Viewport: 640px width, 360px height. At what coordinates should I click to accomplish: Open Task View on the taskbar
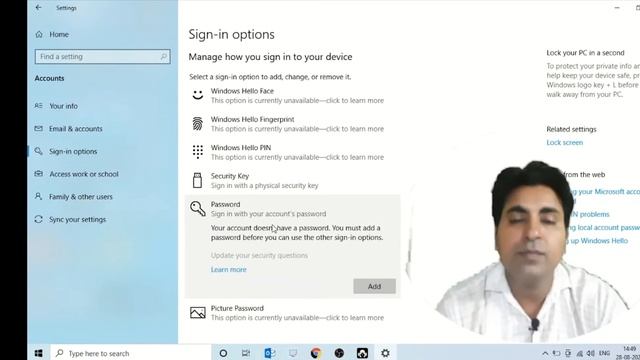(246, 353)
